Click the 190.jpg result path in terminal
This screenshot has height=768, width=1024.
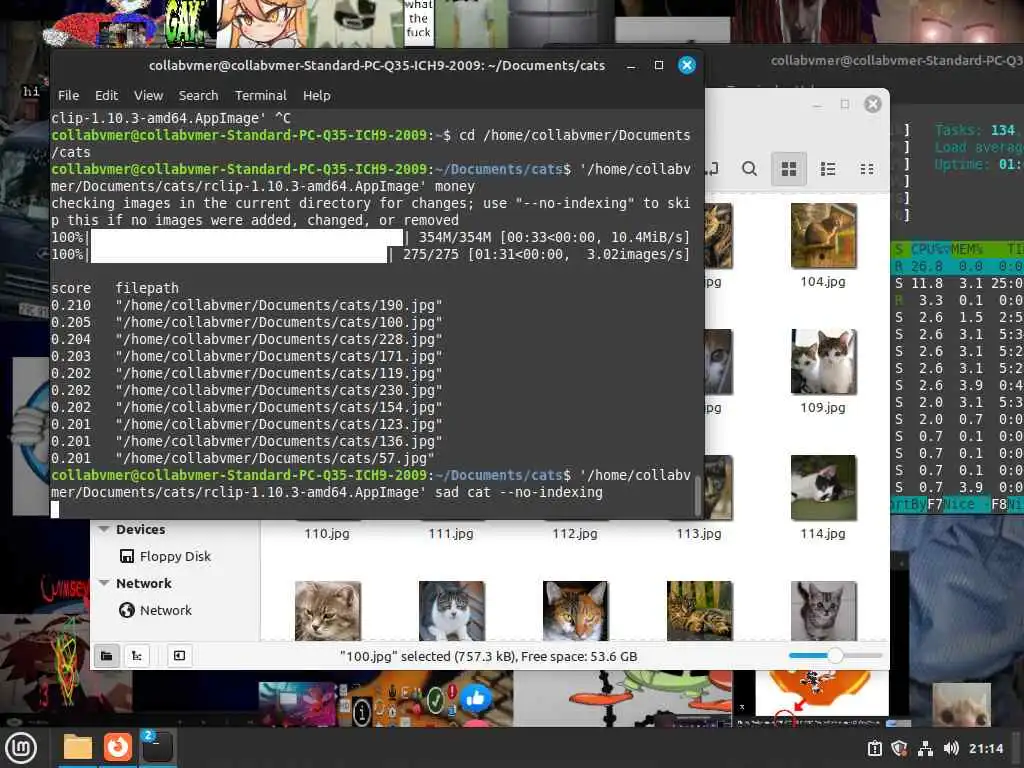coord(279,305)
